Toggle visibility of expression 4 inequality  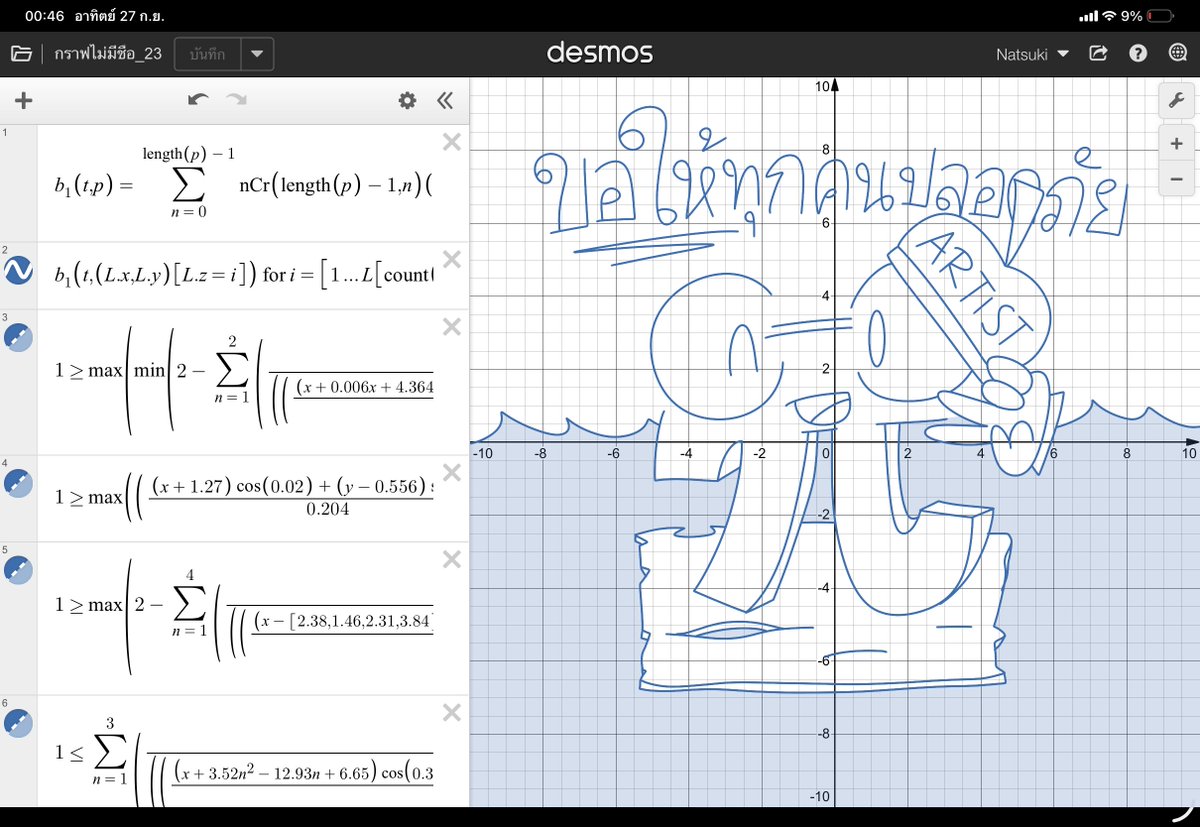pyautogui.click(x=19, y=483)
